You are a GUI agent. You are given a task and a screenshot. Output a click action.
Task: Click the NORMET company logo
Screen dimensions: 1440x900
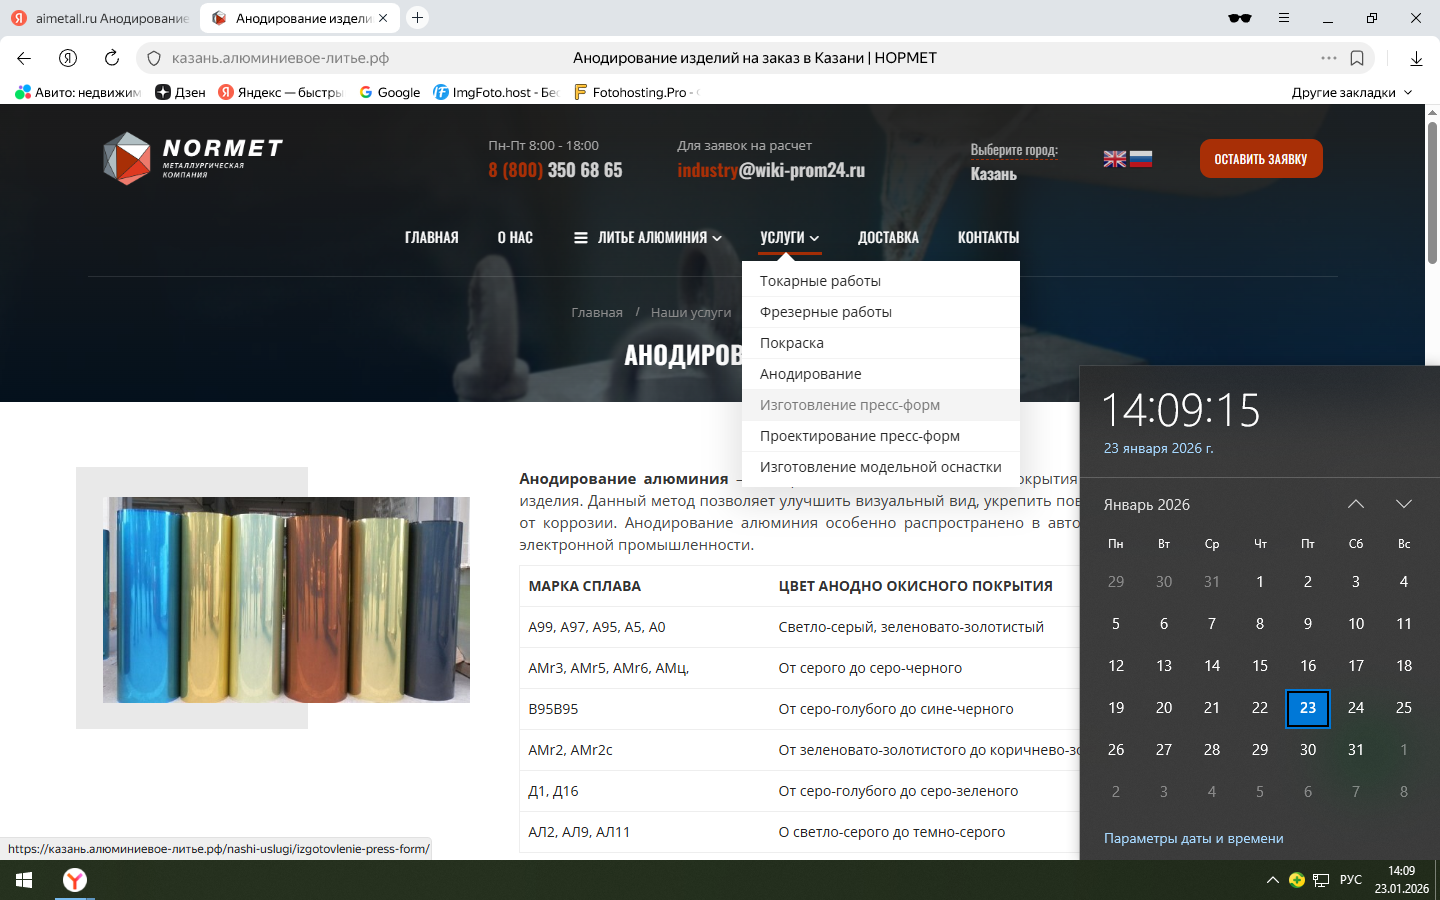click(x=193, y=159)
